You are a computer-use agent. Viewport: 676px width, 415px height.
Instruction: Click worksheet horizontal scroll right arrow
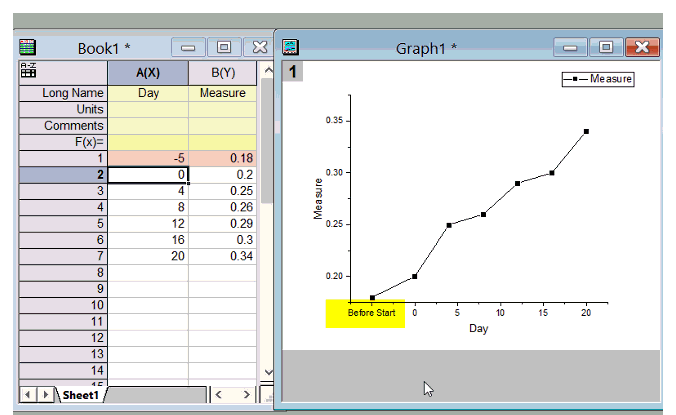click(246, 395)
